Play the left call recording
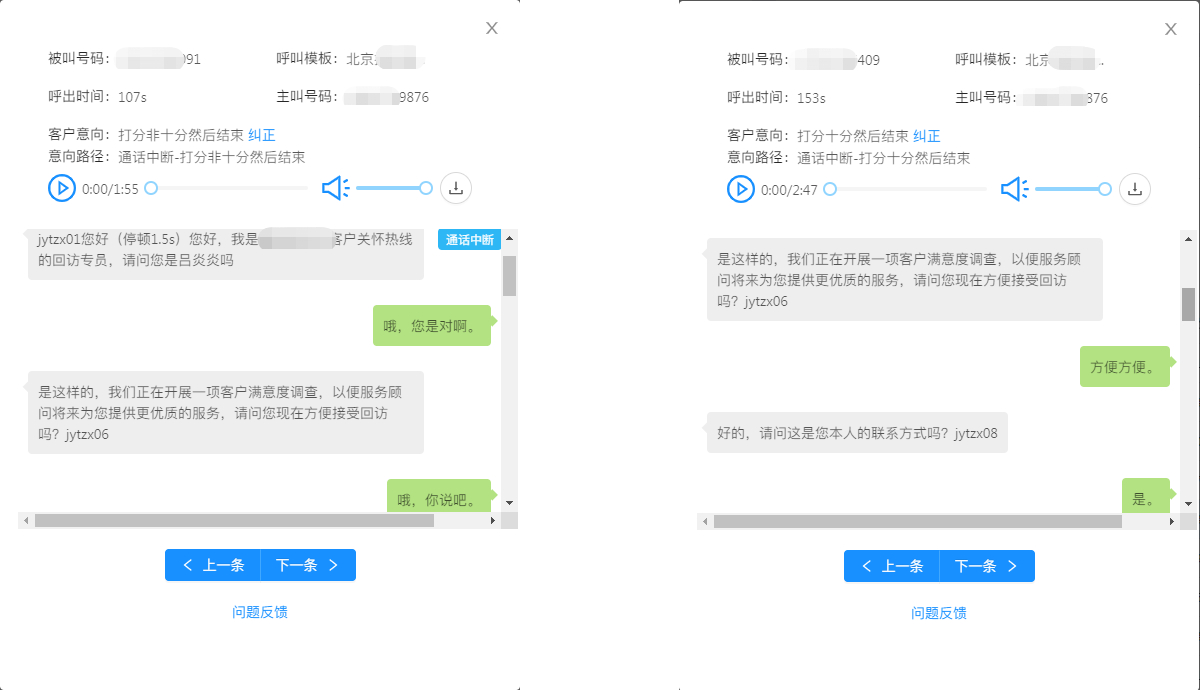1200x690 pixels. pos(62,188)
